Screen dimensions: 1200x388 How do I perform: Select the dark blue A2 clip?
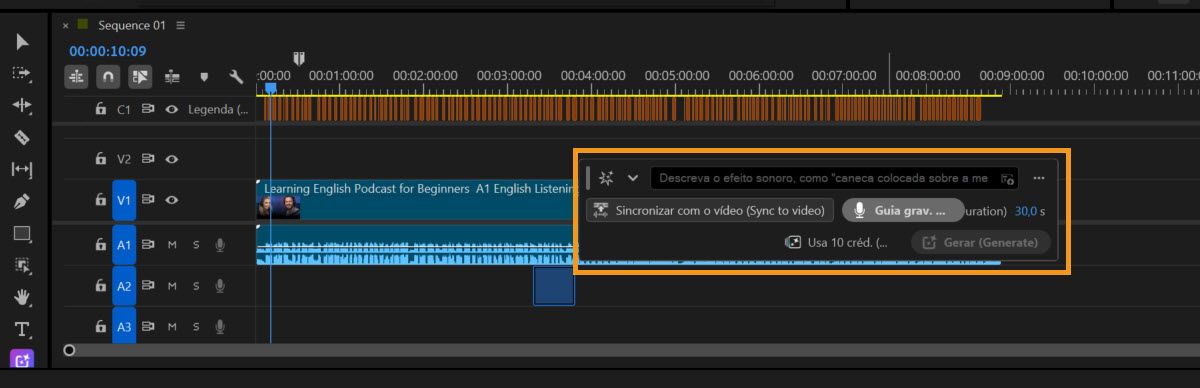tap(554, 286)
